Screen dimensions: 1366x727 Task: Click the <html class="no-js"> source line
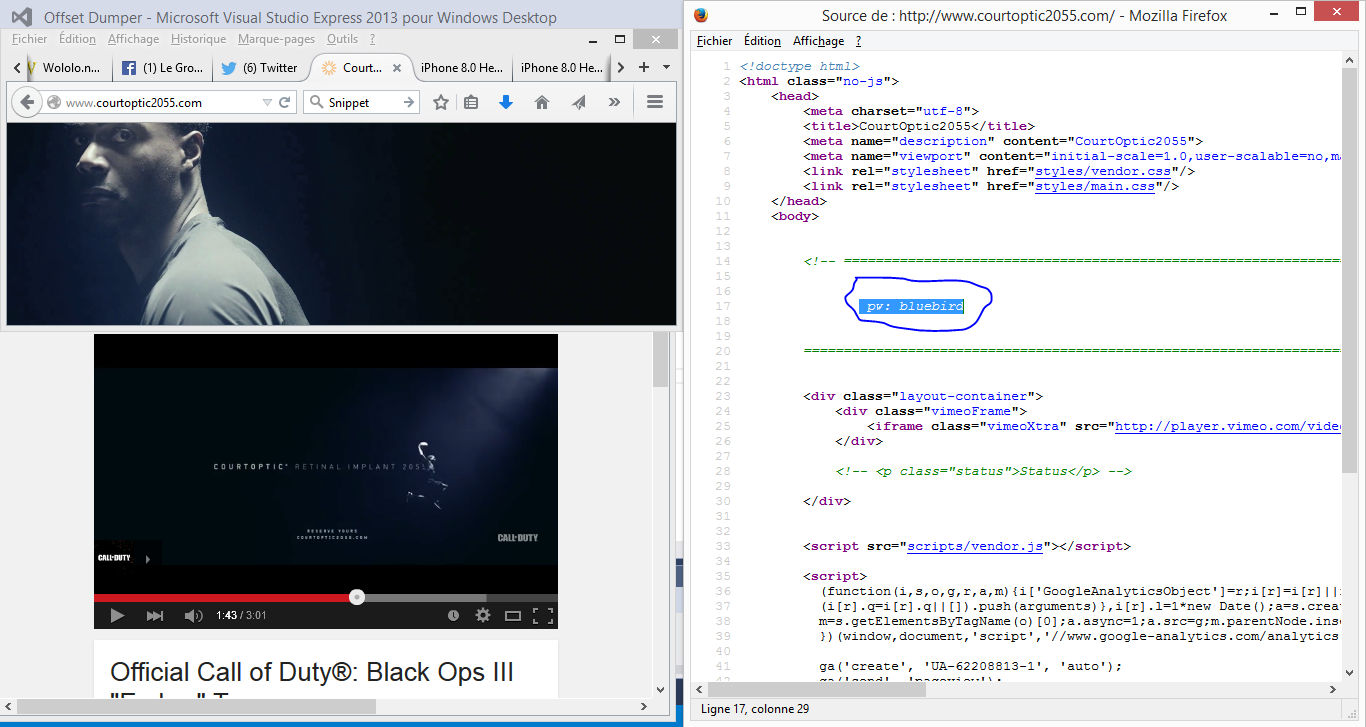coord(820,81)
